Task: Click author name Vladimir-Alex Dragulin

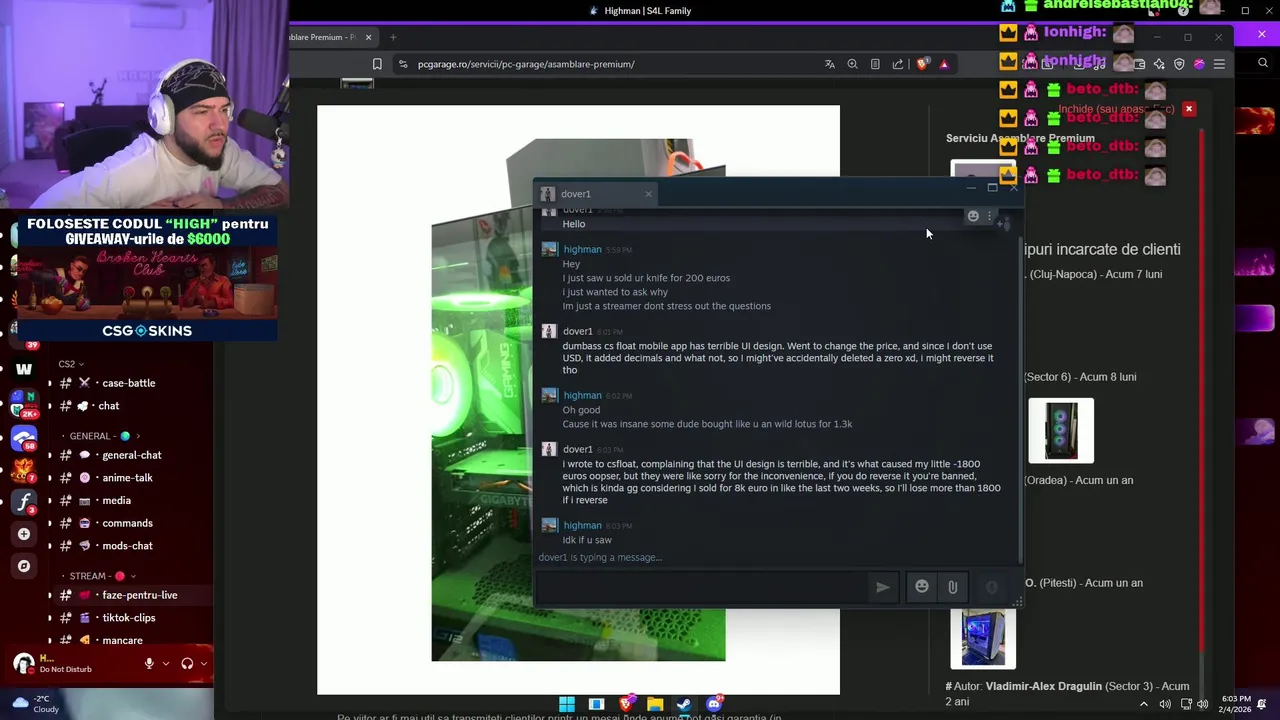Action: pyautogui.click(x=1043, y=686)
